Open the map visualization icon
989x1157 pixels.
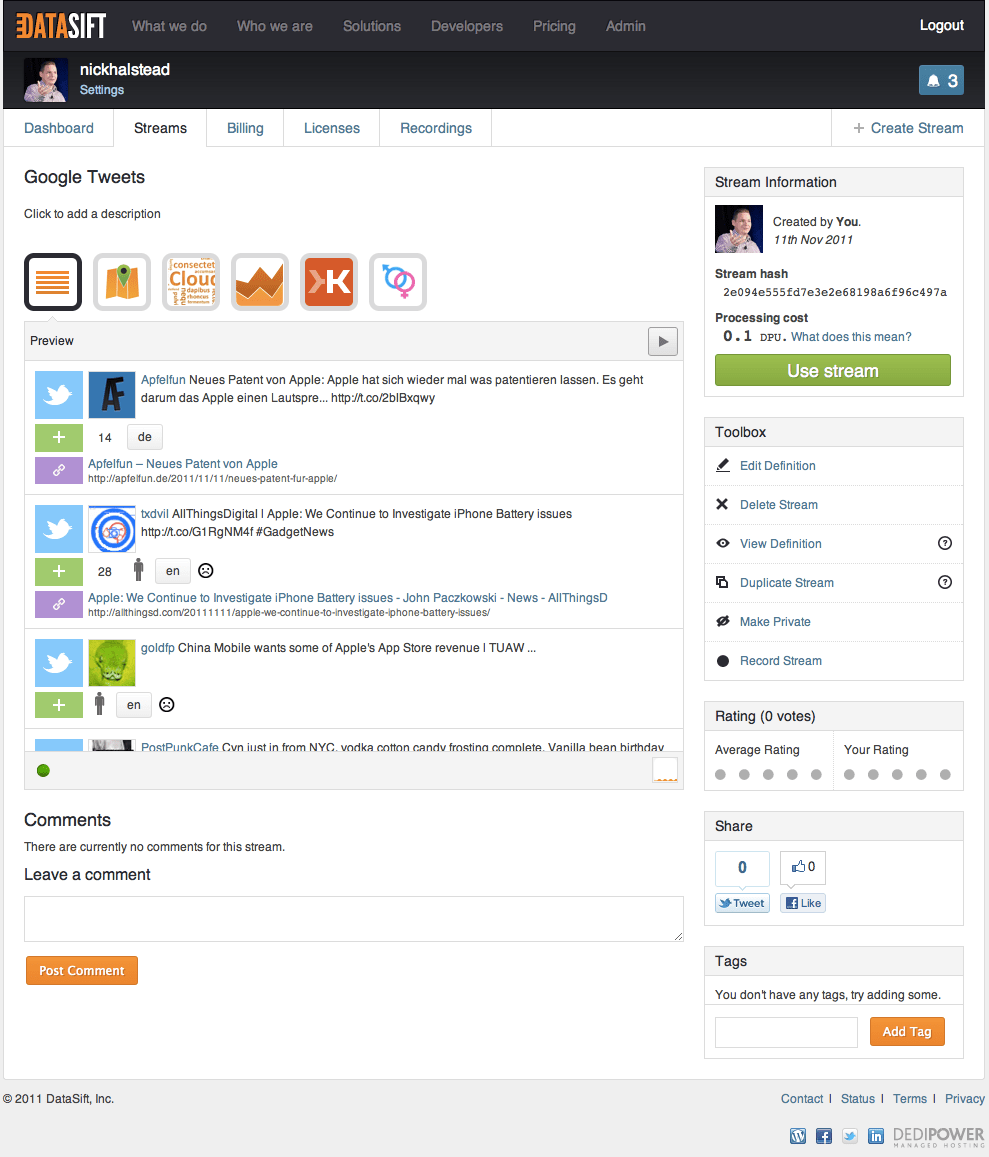[x=122, y=282]
